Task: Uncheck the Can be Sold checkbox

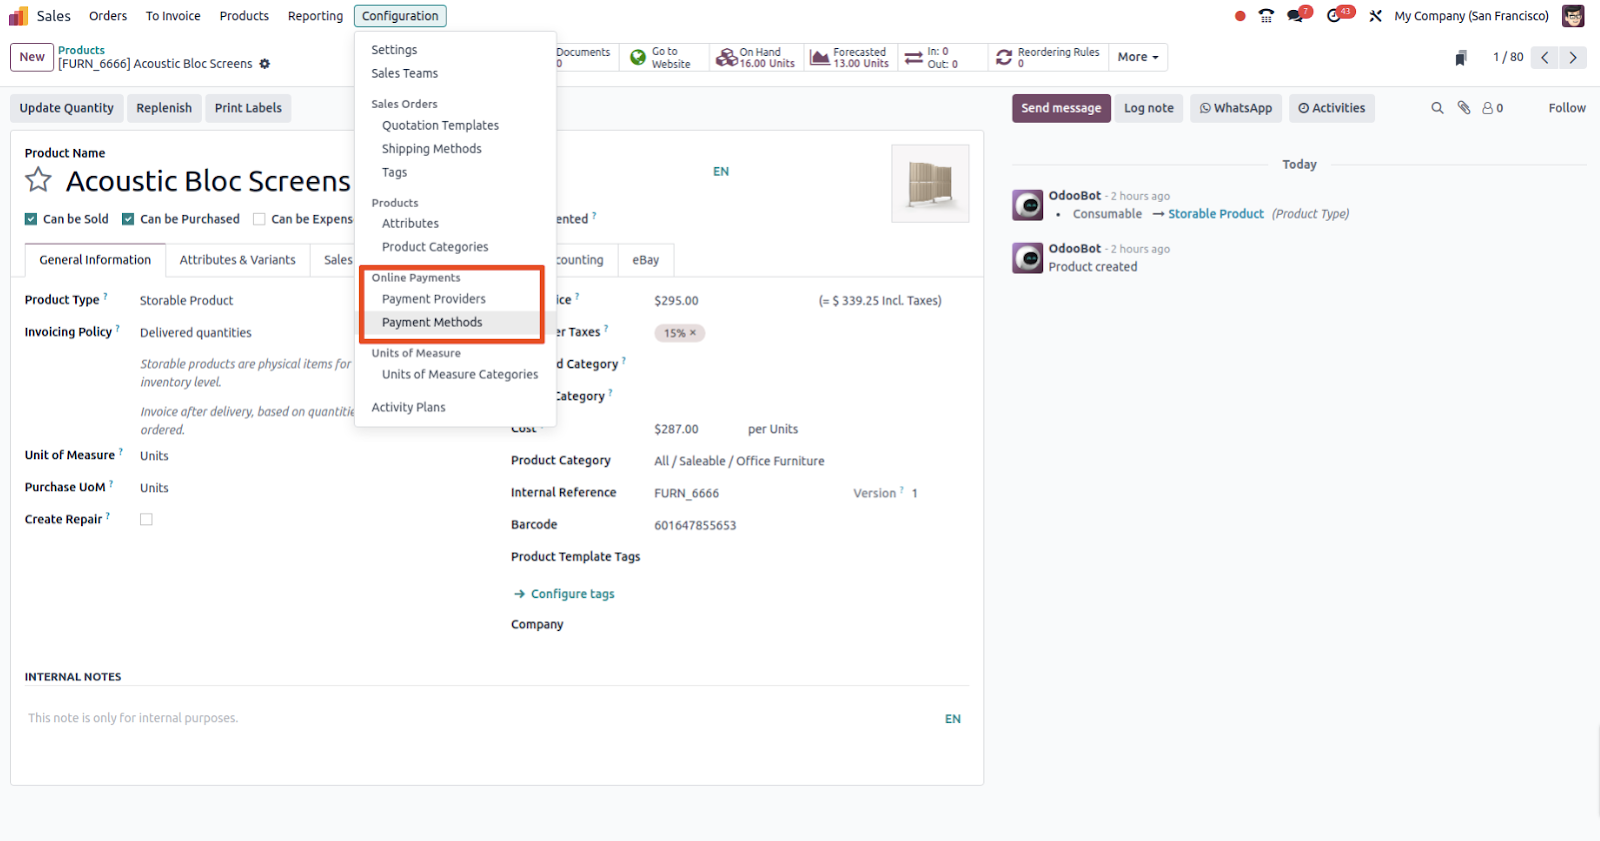Action: [31, 219]
